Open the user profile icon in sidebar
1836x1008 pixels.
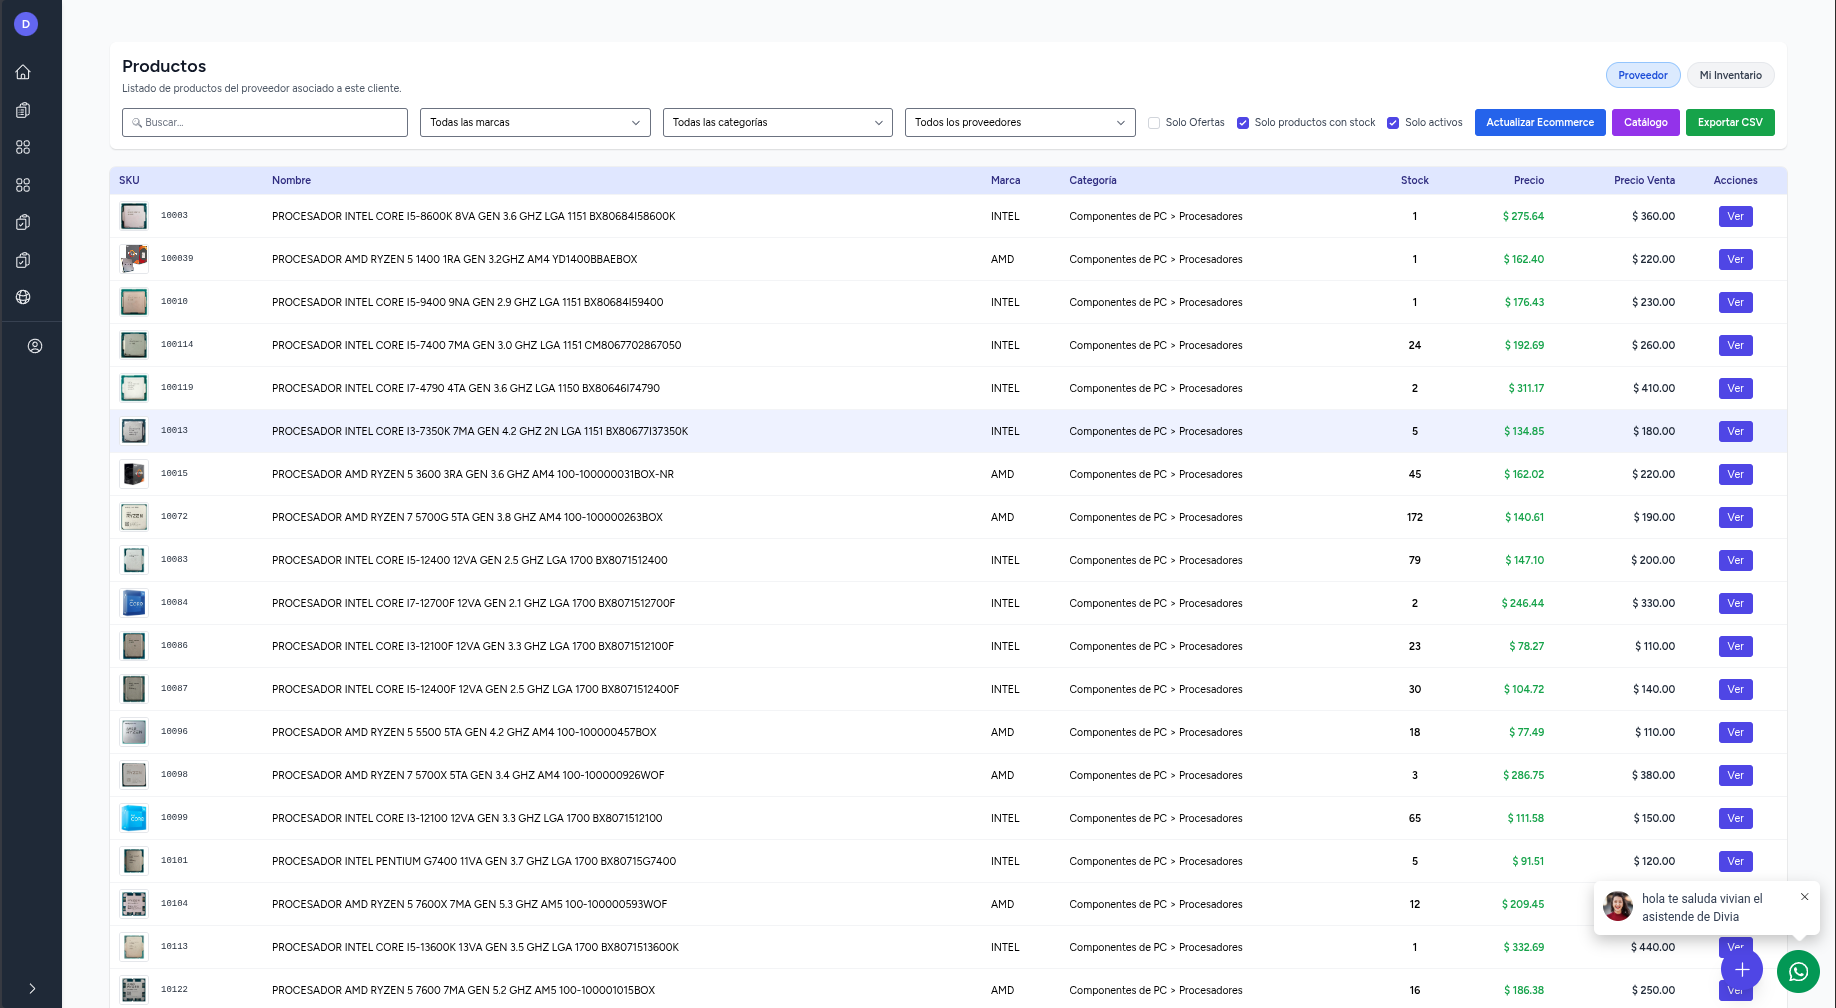pyautogui.click(x=35, y=346)
